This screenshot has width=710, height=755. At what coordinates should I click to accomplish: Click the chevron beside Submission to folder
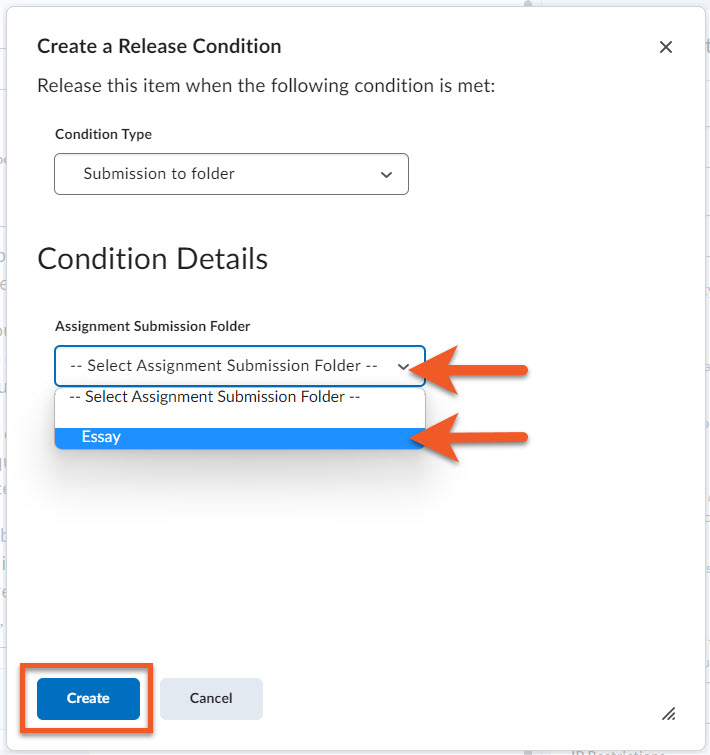[387, 174]
